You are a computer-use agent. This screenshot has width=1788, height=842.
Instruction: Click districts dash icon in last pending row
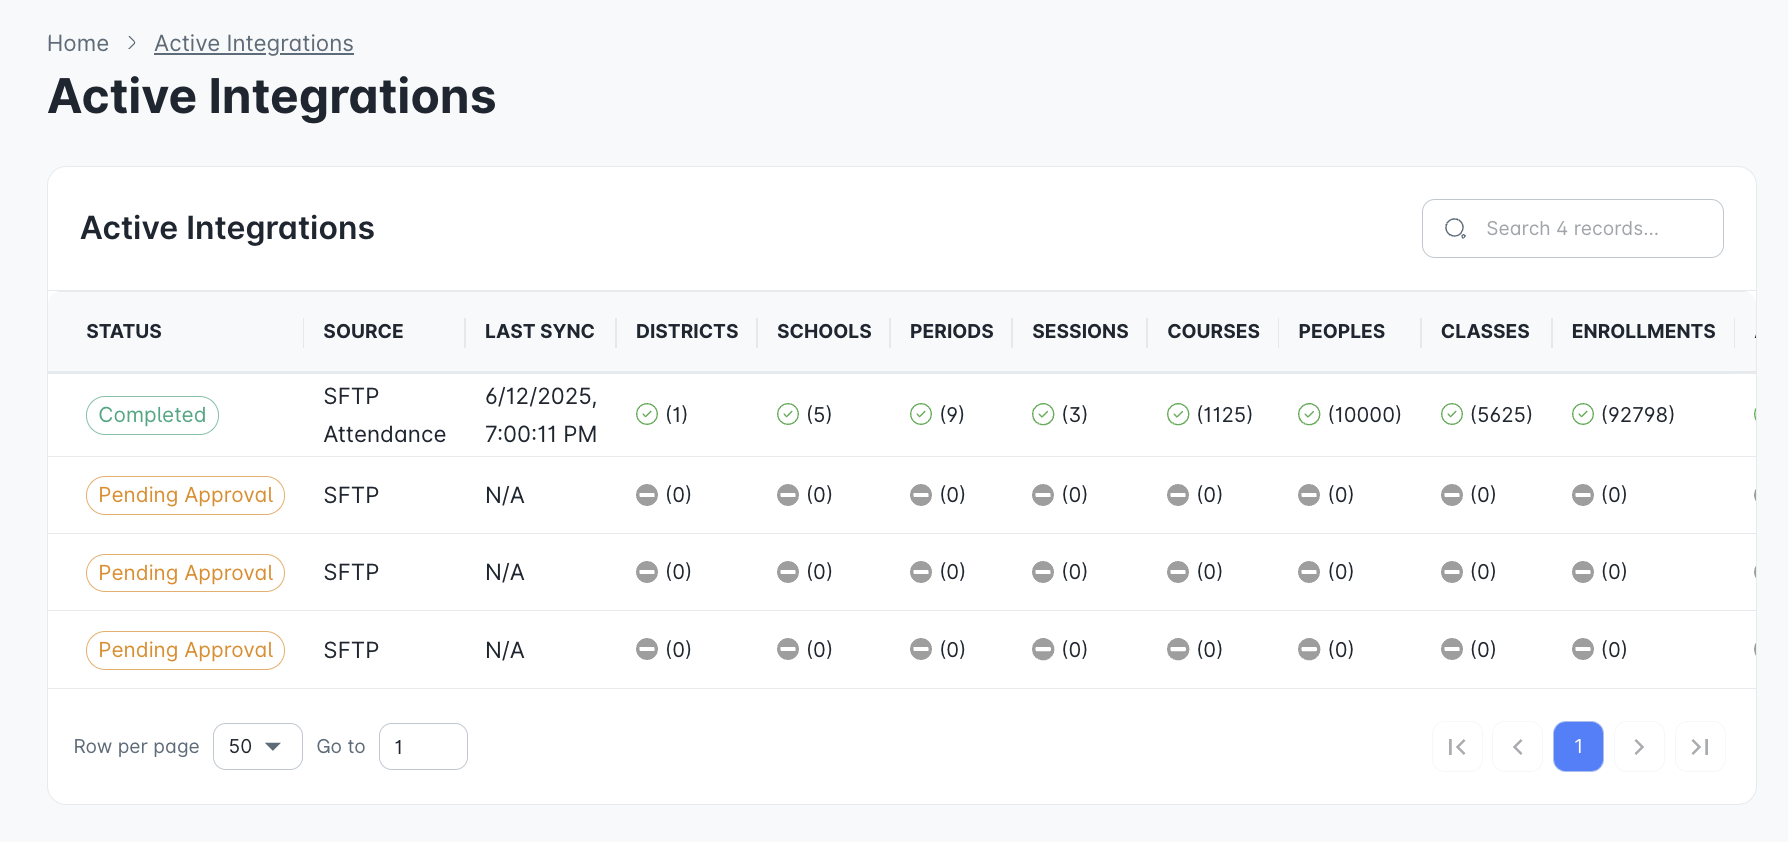647,650
